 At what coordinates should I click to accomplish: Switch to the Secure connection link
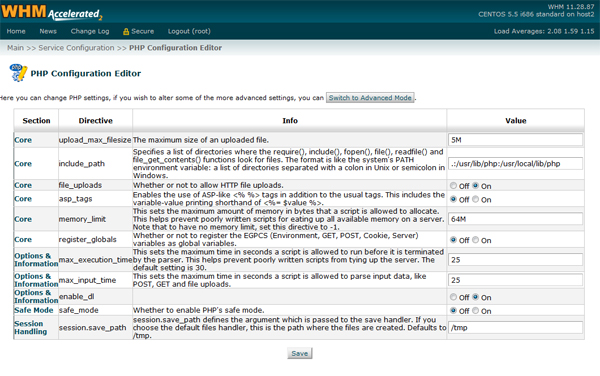coord(142,31)
